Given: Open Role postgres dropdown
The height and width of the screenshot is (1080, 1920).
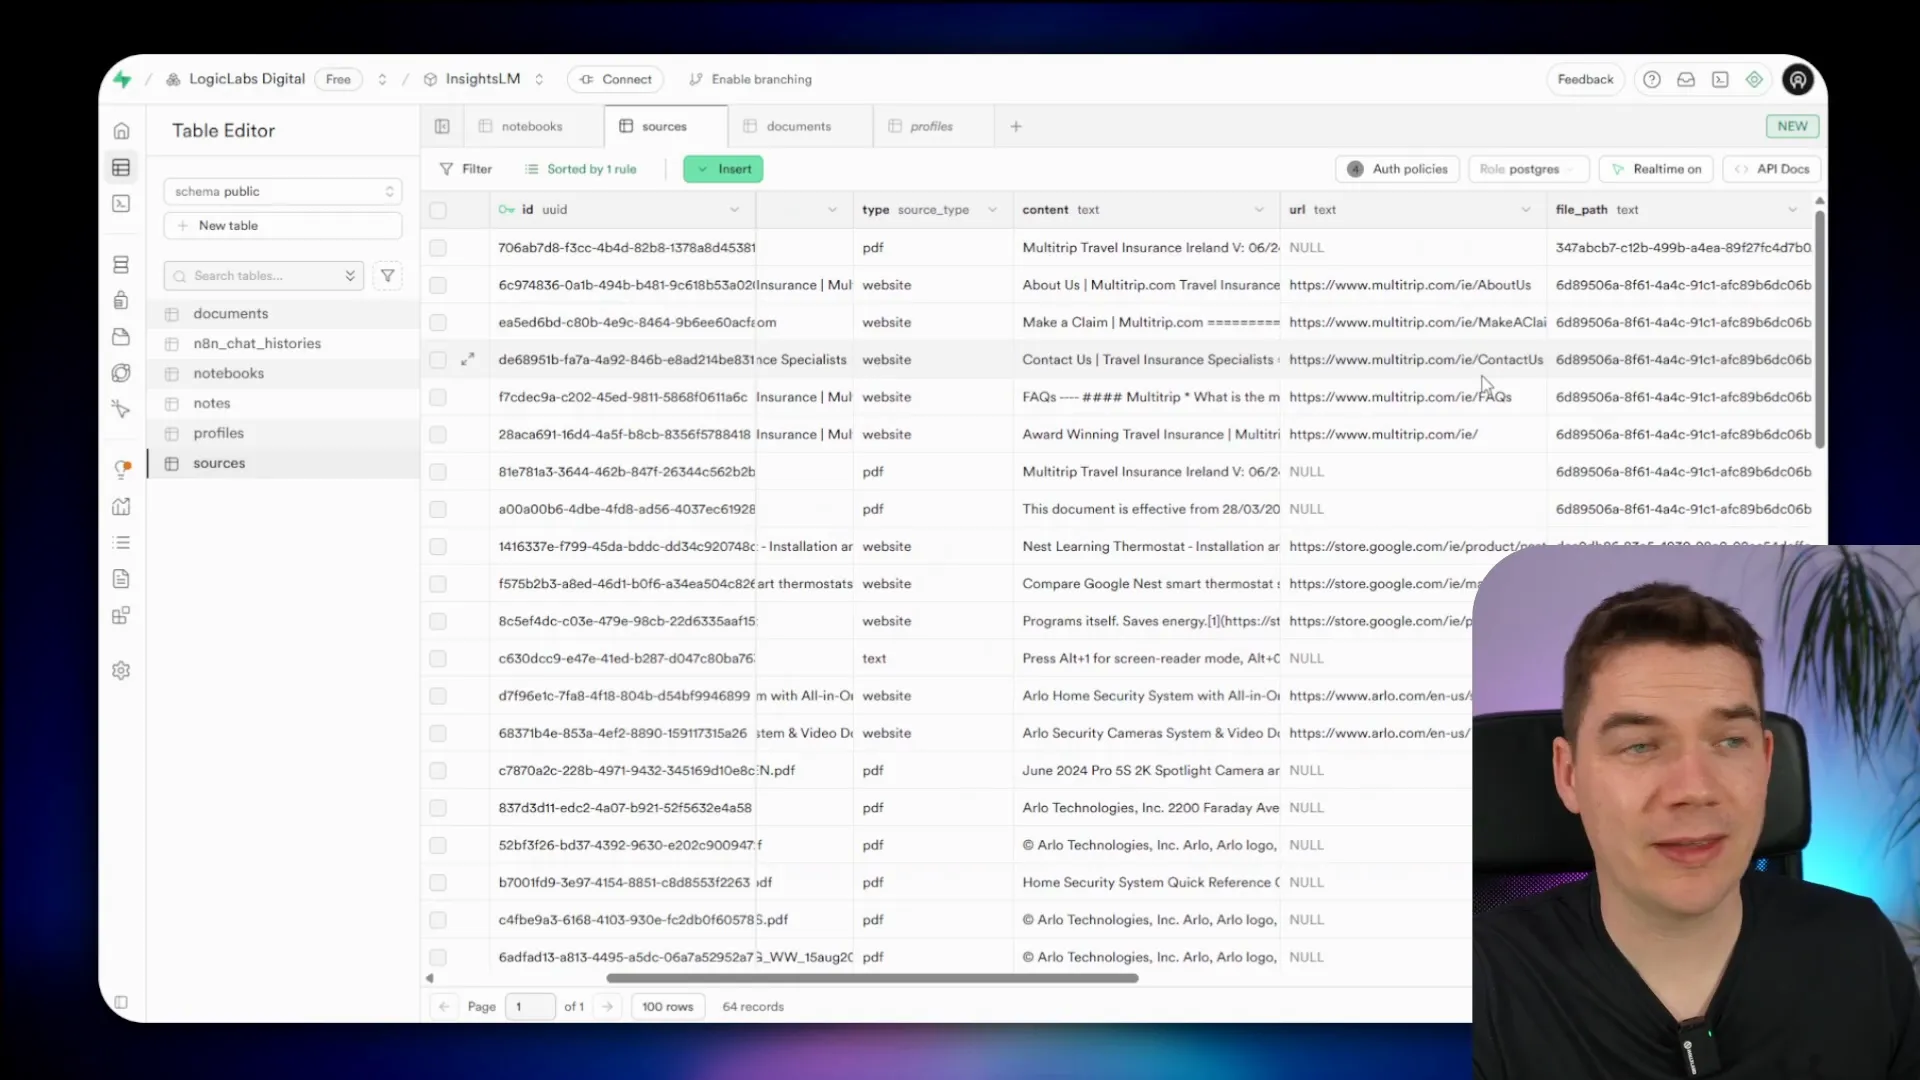Looking at the screenshot, I should pyautogui.click(x=1529, y=169).
